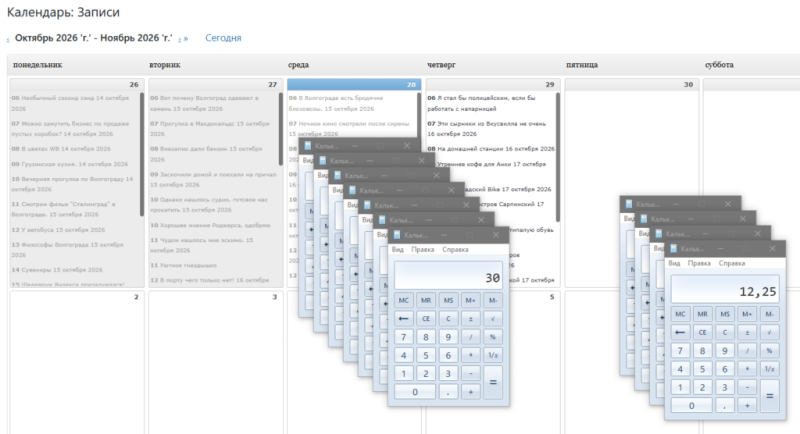
Task: Click minus key on calculator showing 12,25
Action: tap(747, 388)
